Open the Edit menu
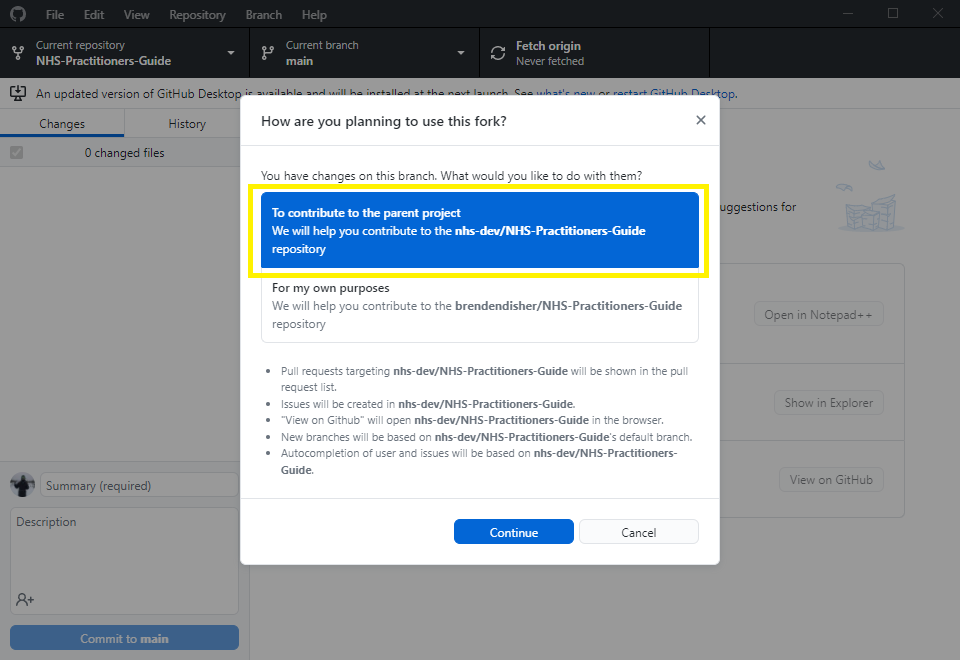The height and width of the screenshot is (660, 960). coord(94,15)
